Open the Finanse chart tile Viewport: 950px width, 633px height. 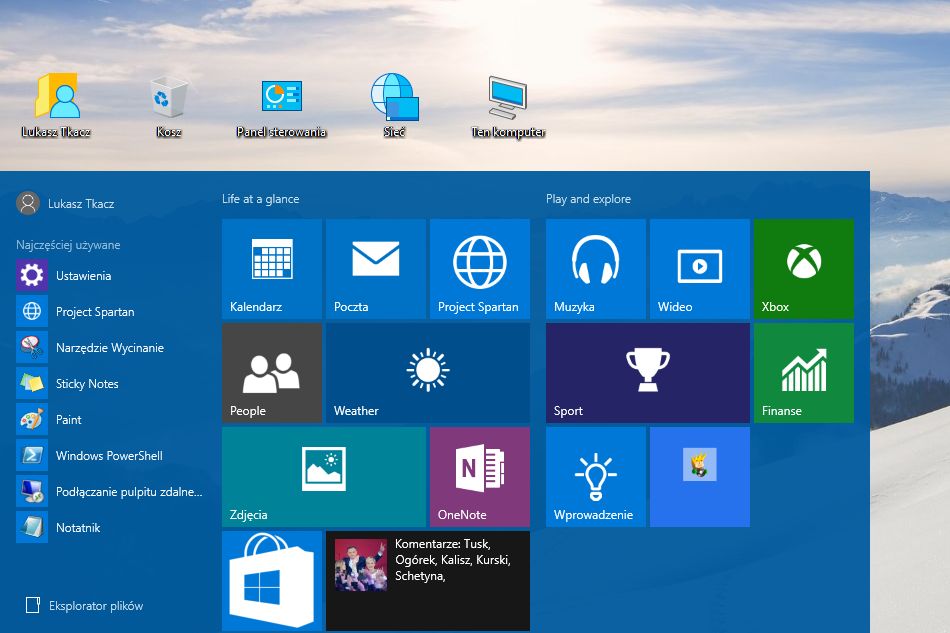(804, 373)
